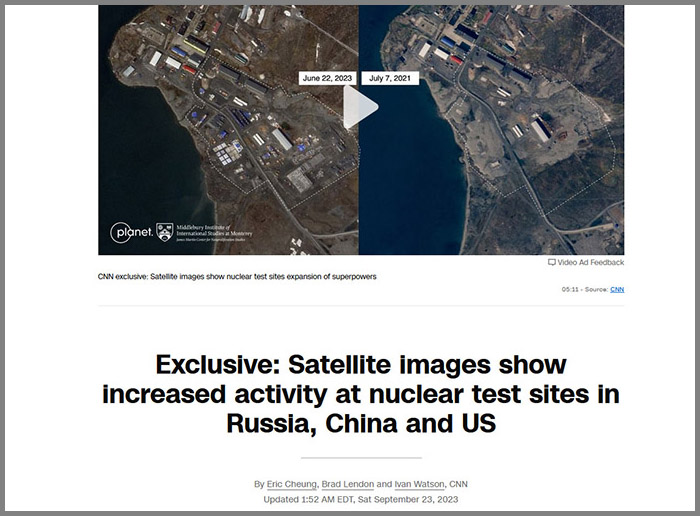This screenshot has width=700, height=516.
Task: Click the 05:11 video duration text
Action: coord(570,289)
